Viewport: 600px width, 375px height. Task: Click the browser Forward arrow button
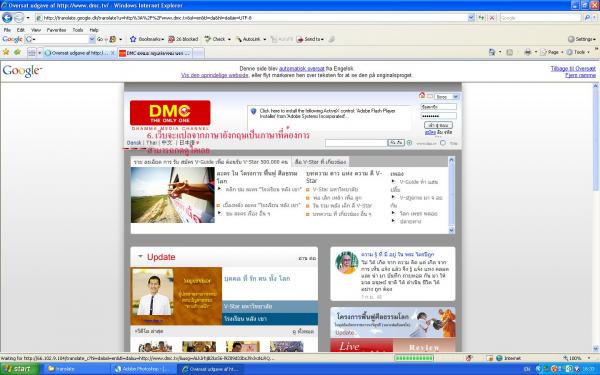click(x=19, y=18)
